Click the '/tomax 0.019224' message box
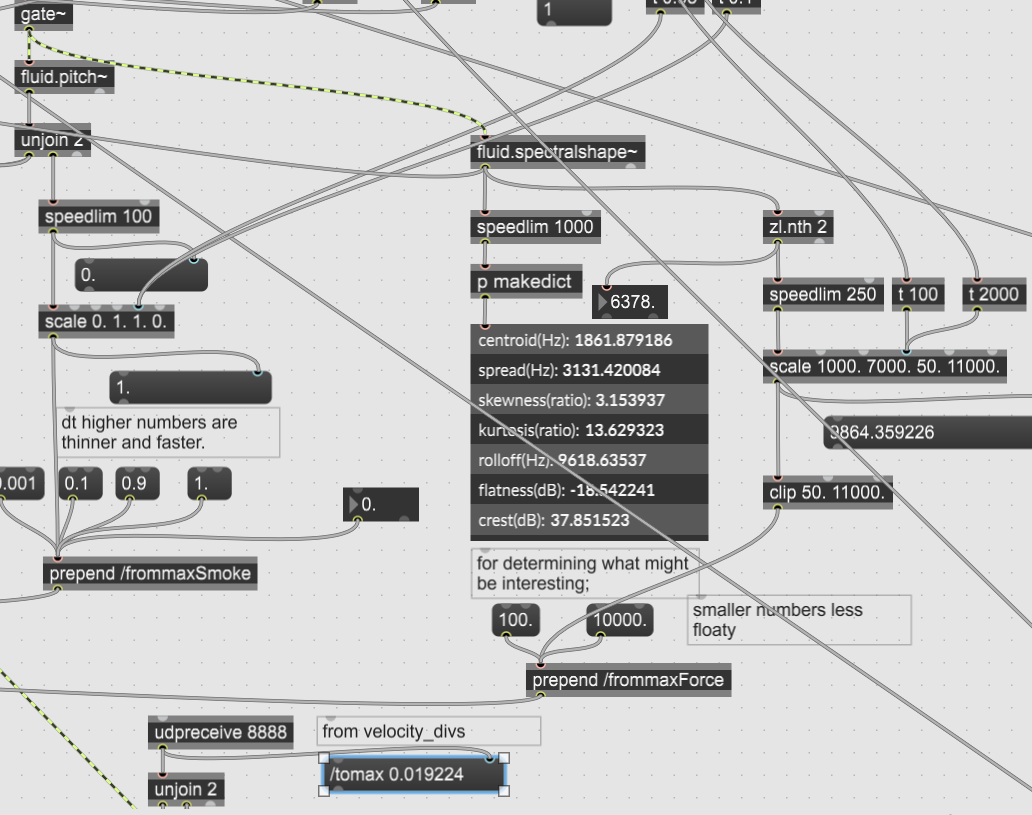Screen dimensions: 1032x815 click(x=412, y=774)
